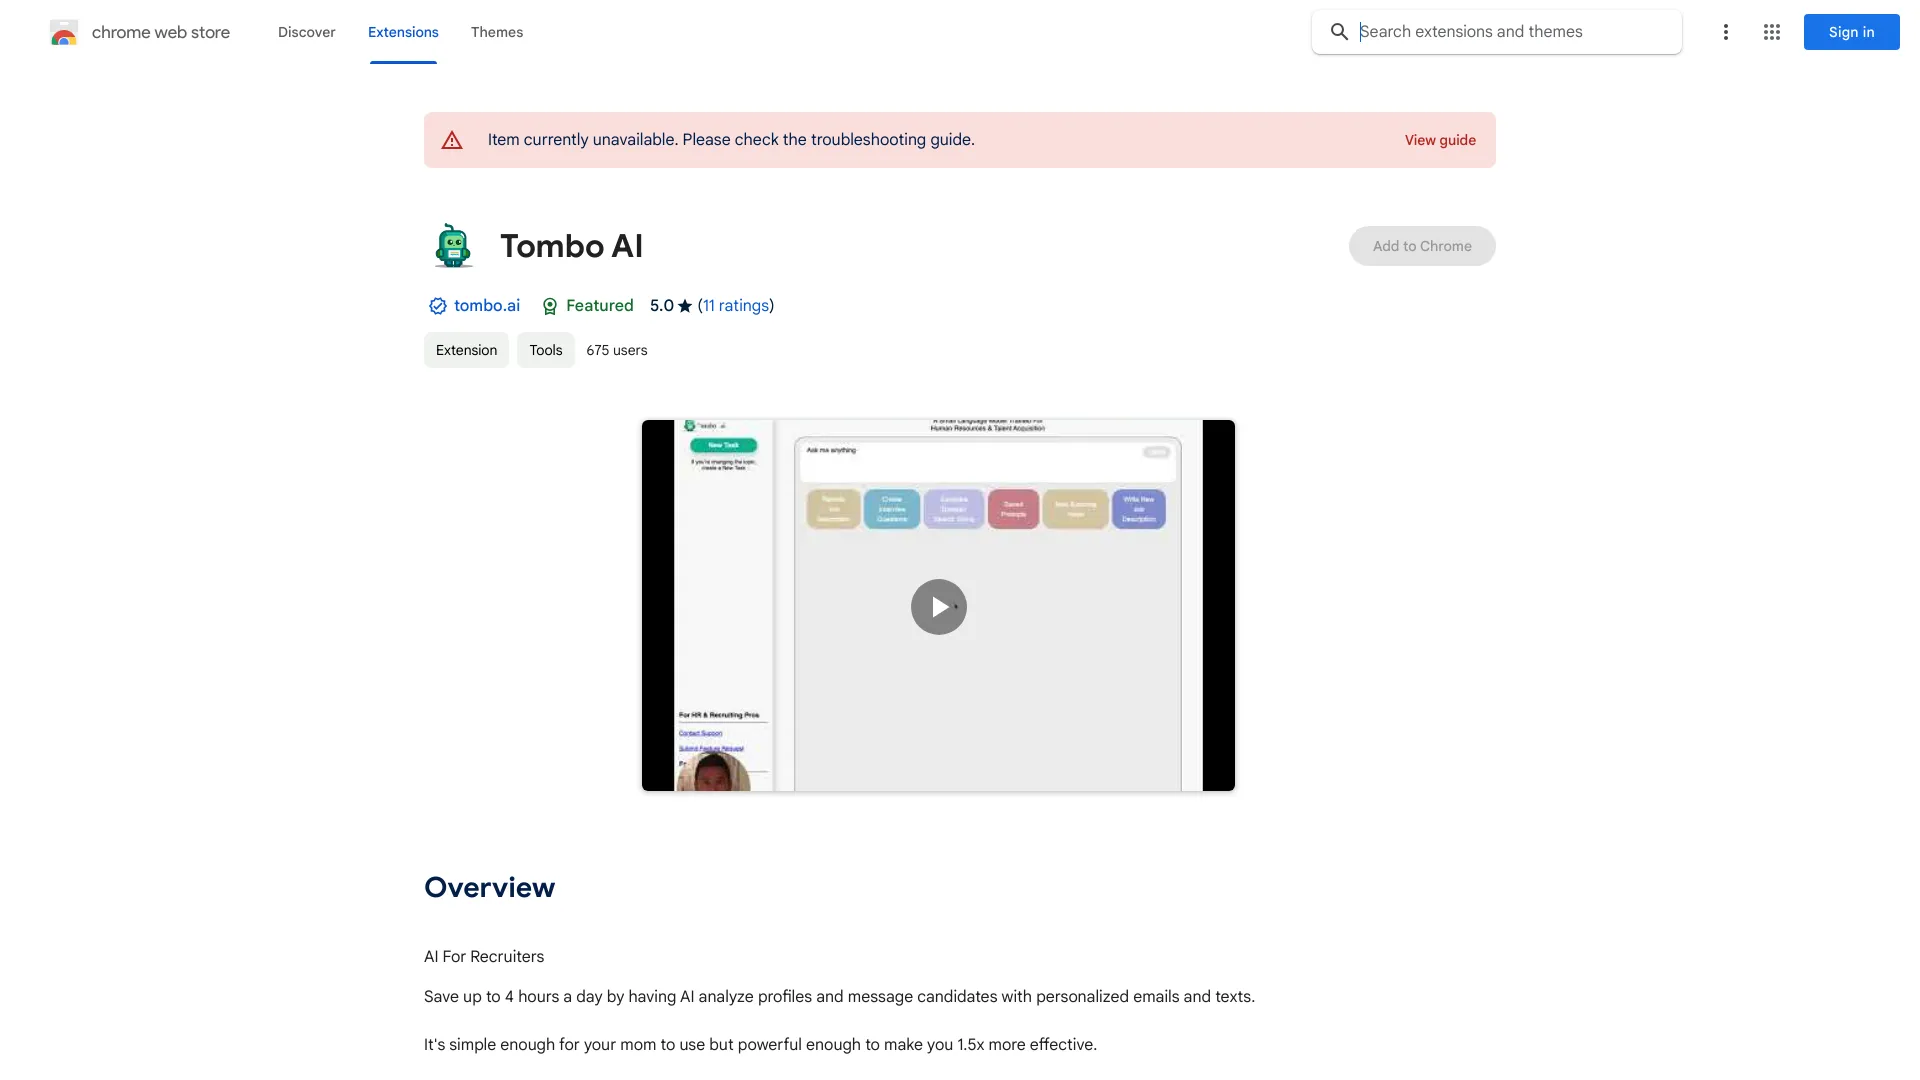Click the Add to Chrome button
Image resolution: width=1920 pixels, height=1080 pixels.
pos(1422,245)
